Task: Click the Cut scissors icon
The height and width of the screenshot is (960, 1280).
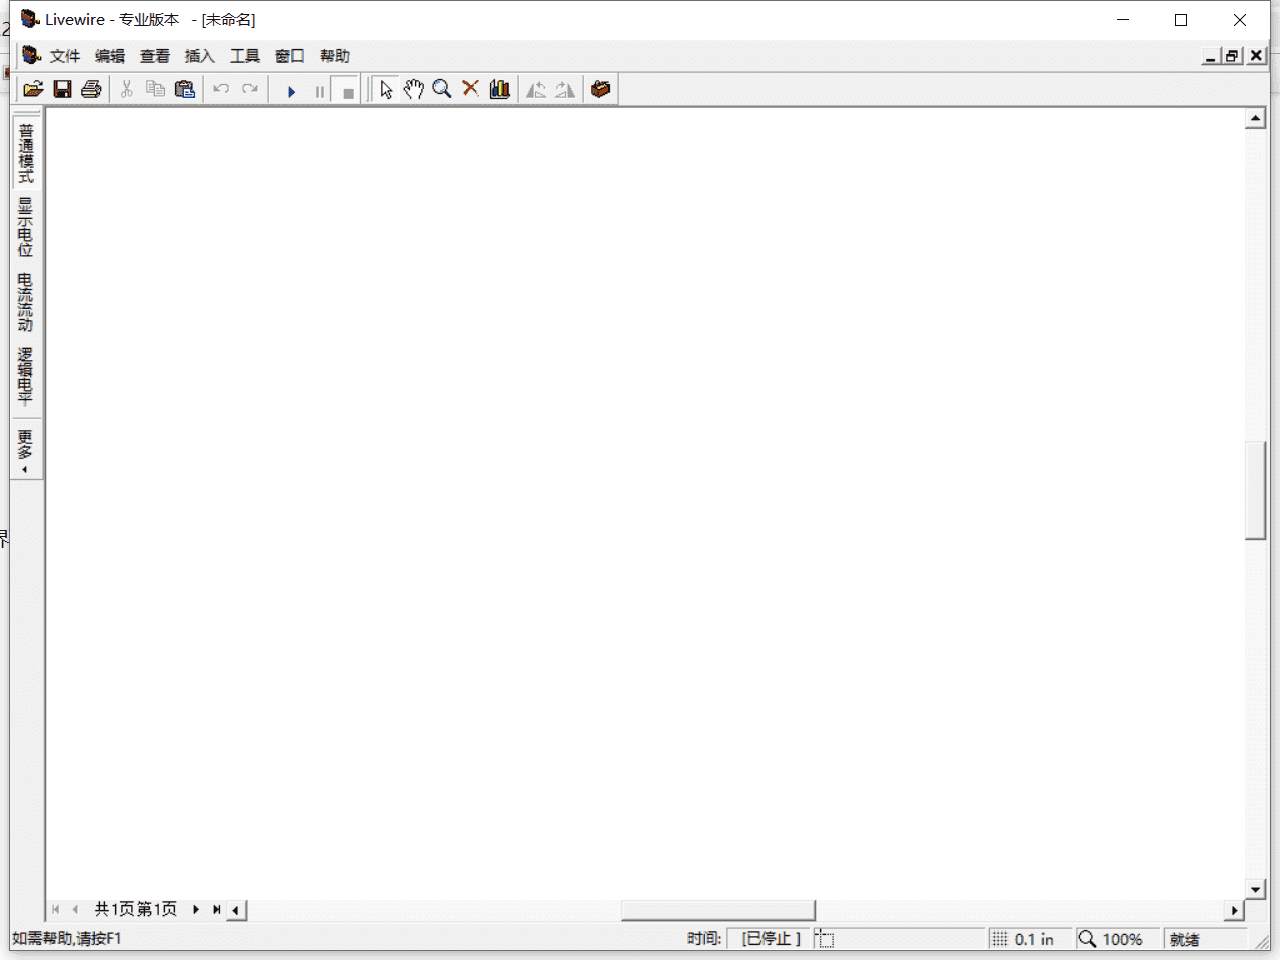Action: [x=127, y=89]
